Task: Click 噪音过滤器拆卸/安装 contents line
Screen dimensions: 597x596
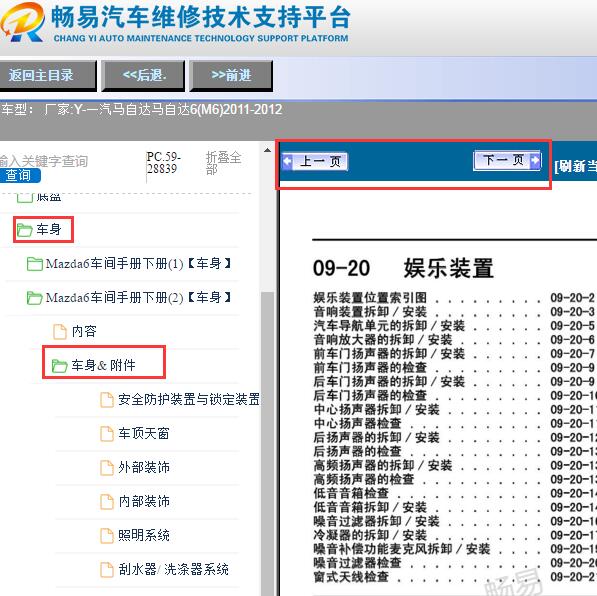Action: 455,521
